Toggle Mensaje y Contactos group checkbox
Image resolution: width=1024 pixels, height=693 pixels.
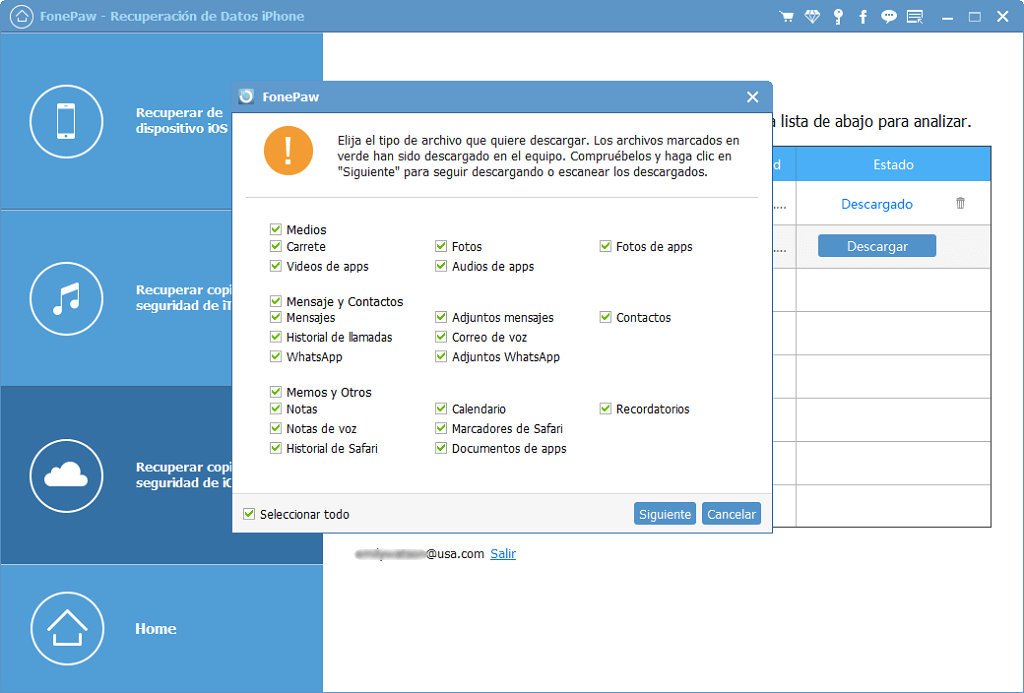click(x=276, y=301)
